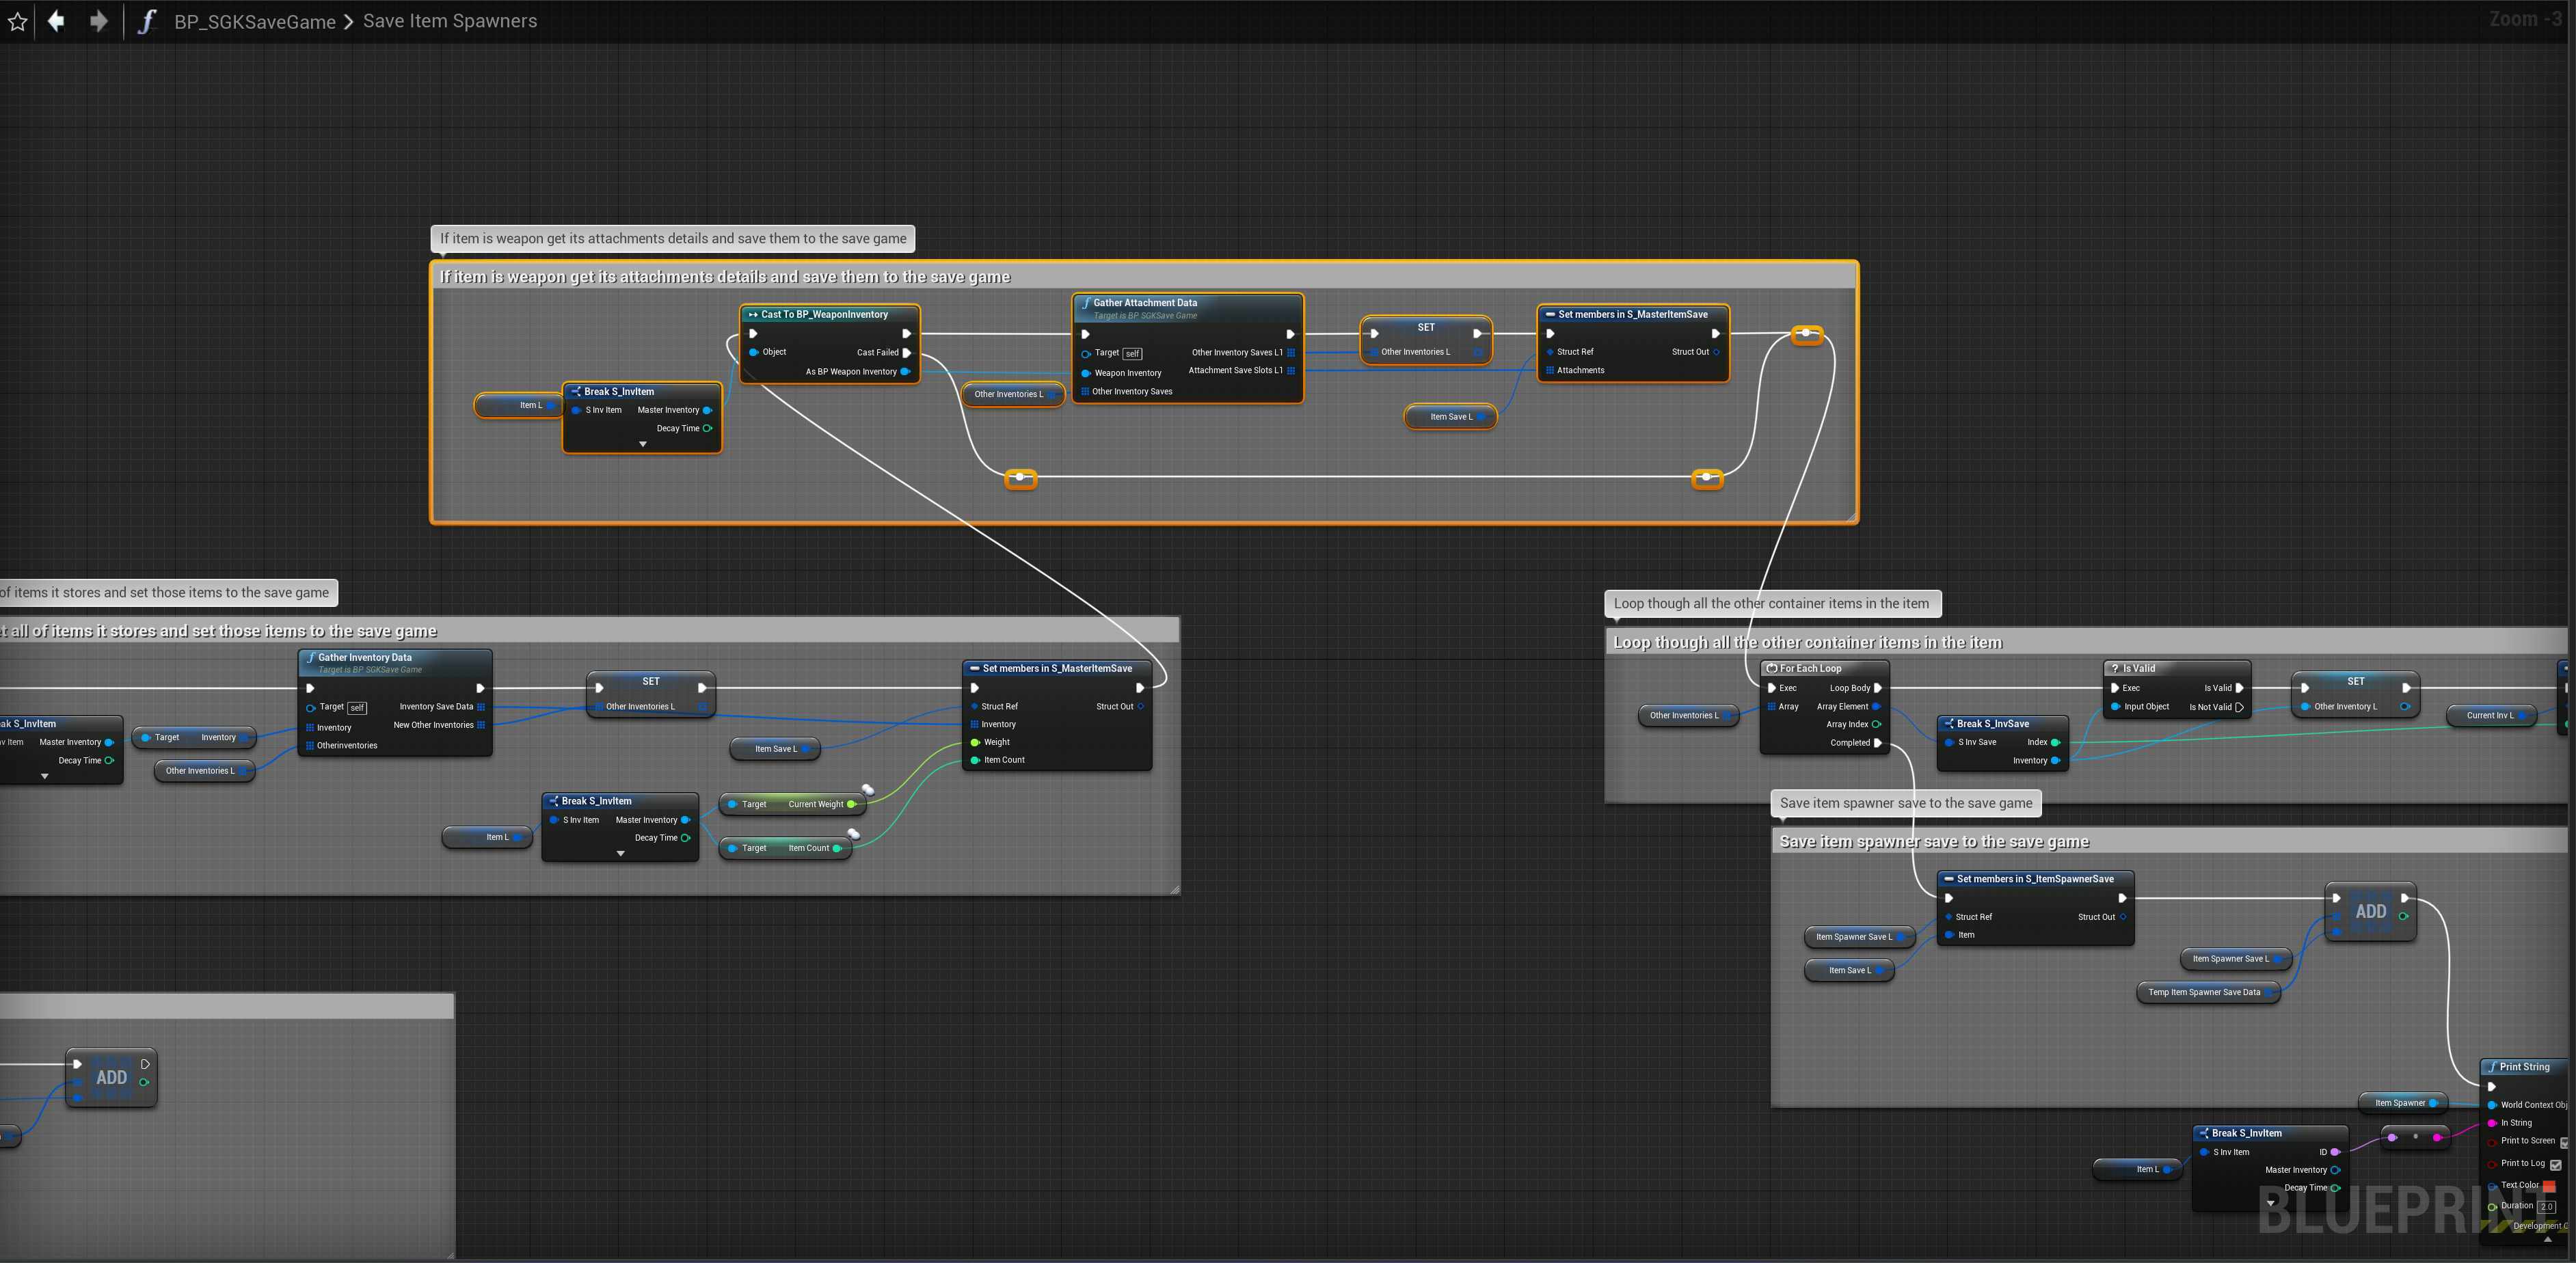The height and width of the screenshot is (1263, 2576).
Task: Click the Cast To BP_WeaponInventory node icon
Action: click(x=753, y=314)
